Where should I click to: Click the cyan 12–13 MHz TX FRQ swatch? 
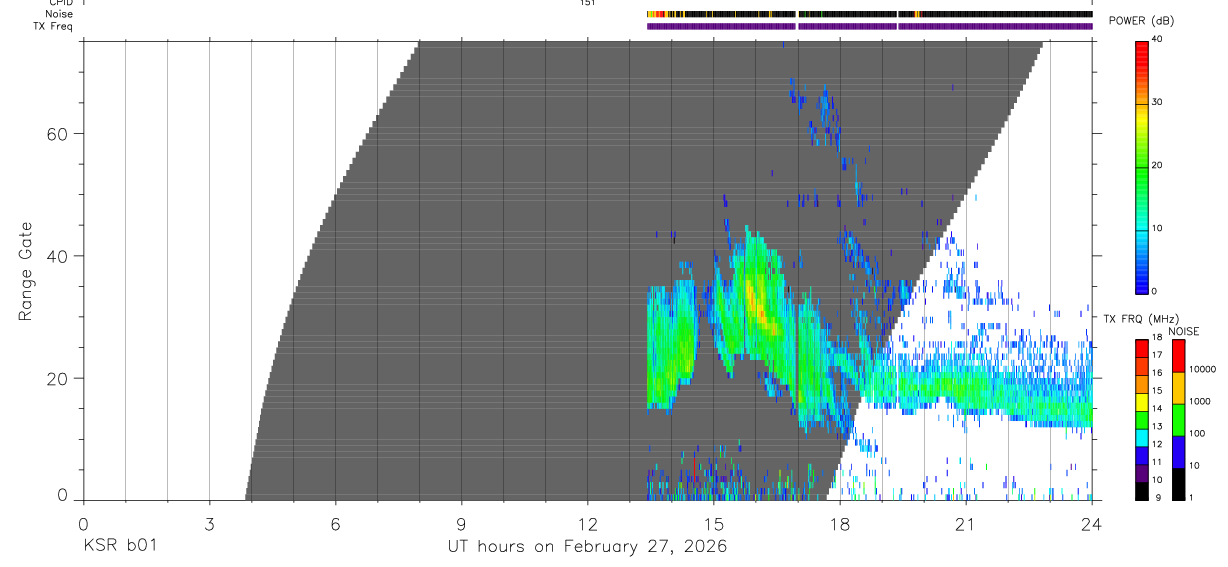click(1141, 438)
